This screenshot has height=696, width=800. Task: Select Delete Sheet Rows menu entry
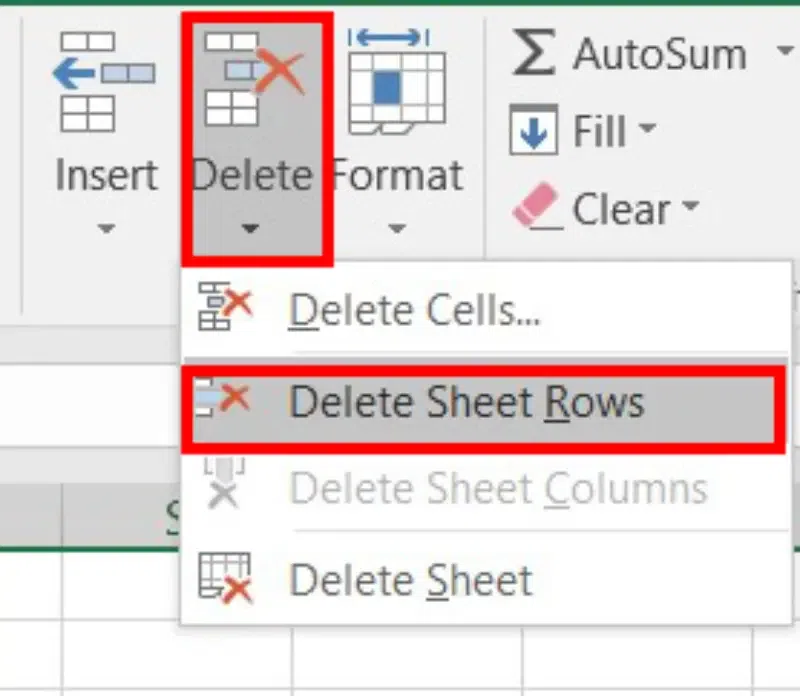click(x=466, y=402)
